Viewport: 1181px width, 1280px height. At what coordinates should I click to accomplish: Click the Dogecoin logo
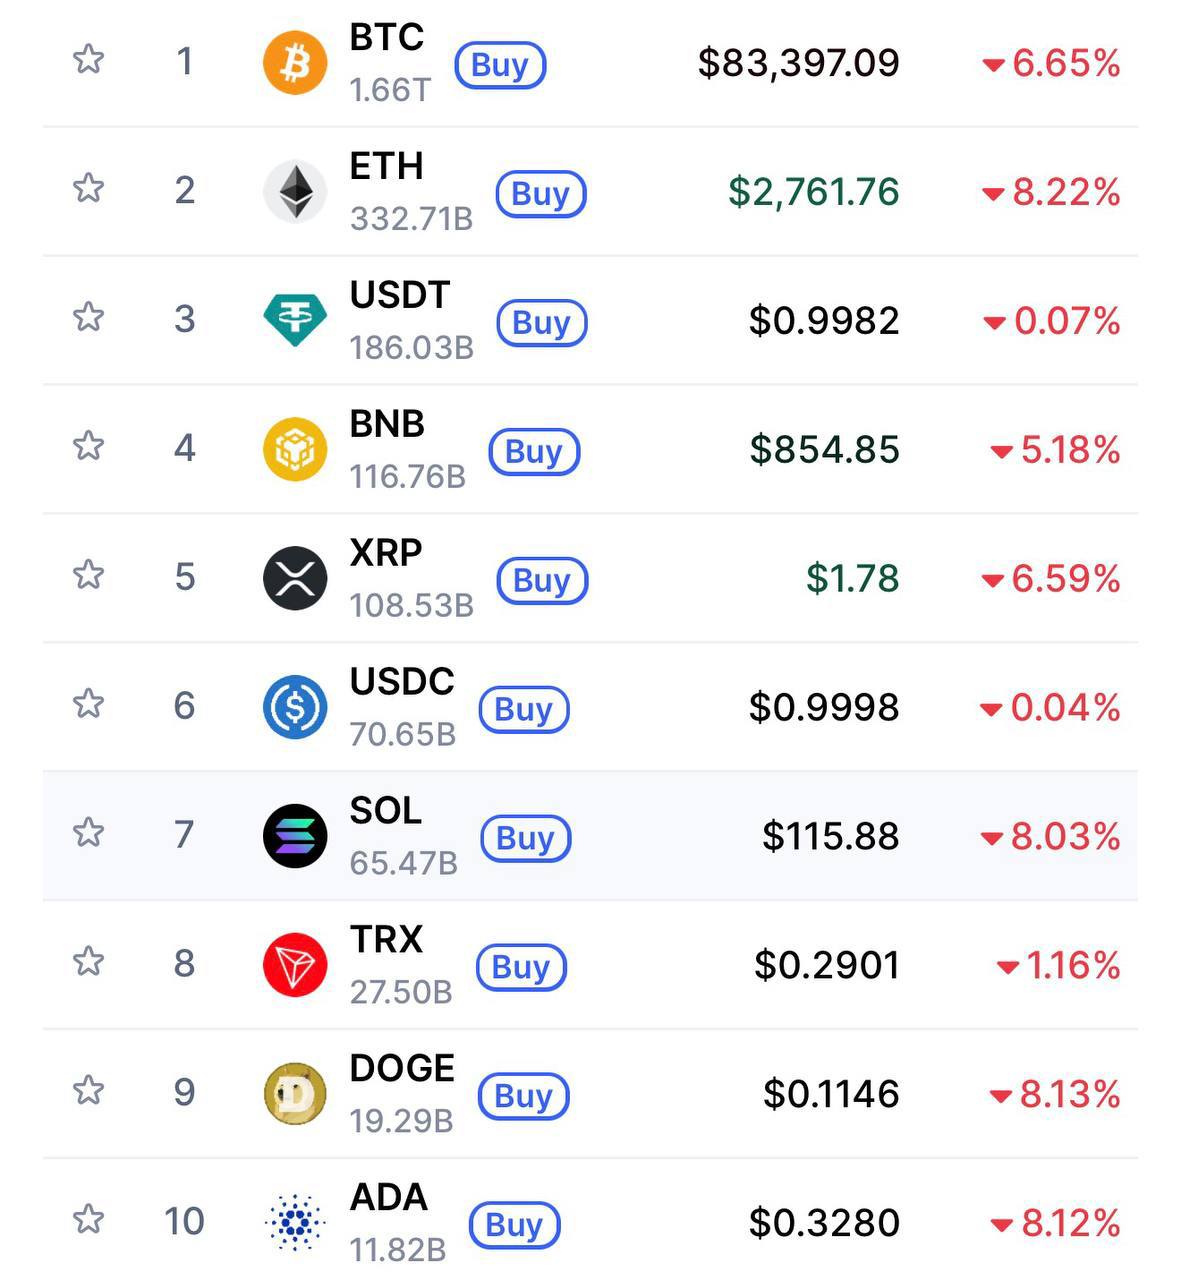click(x=295, y=1094)
